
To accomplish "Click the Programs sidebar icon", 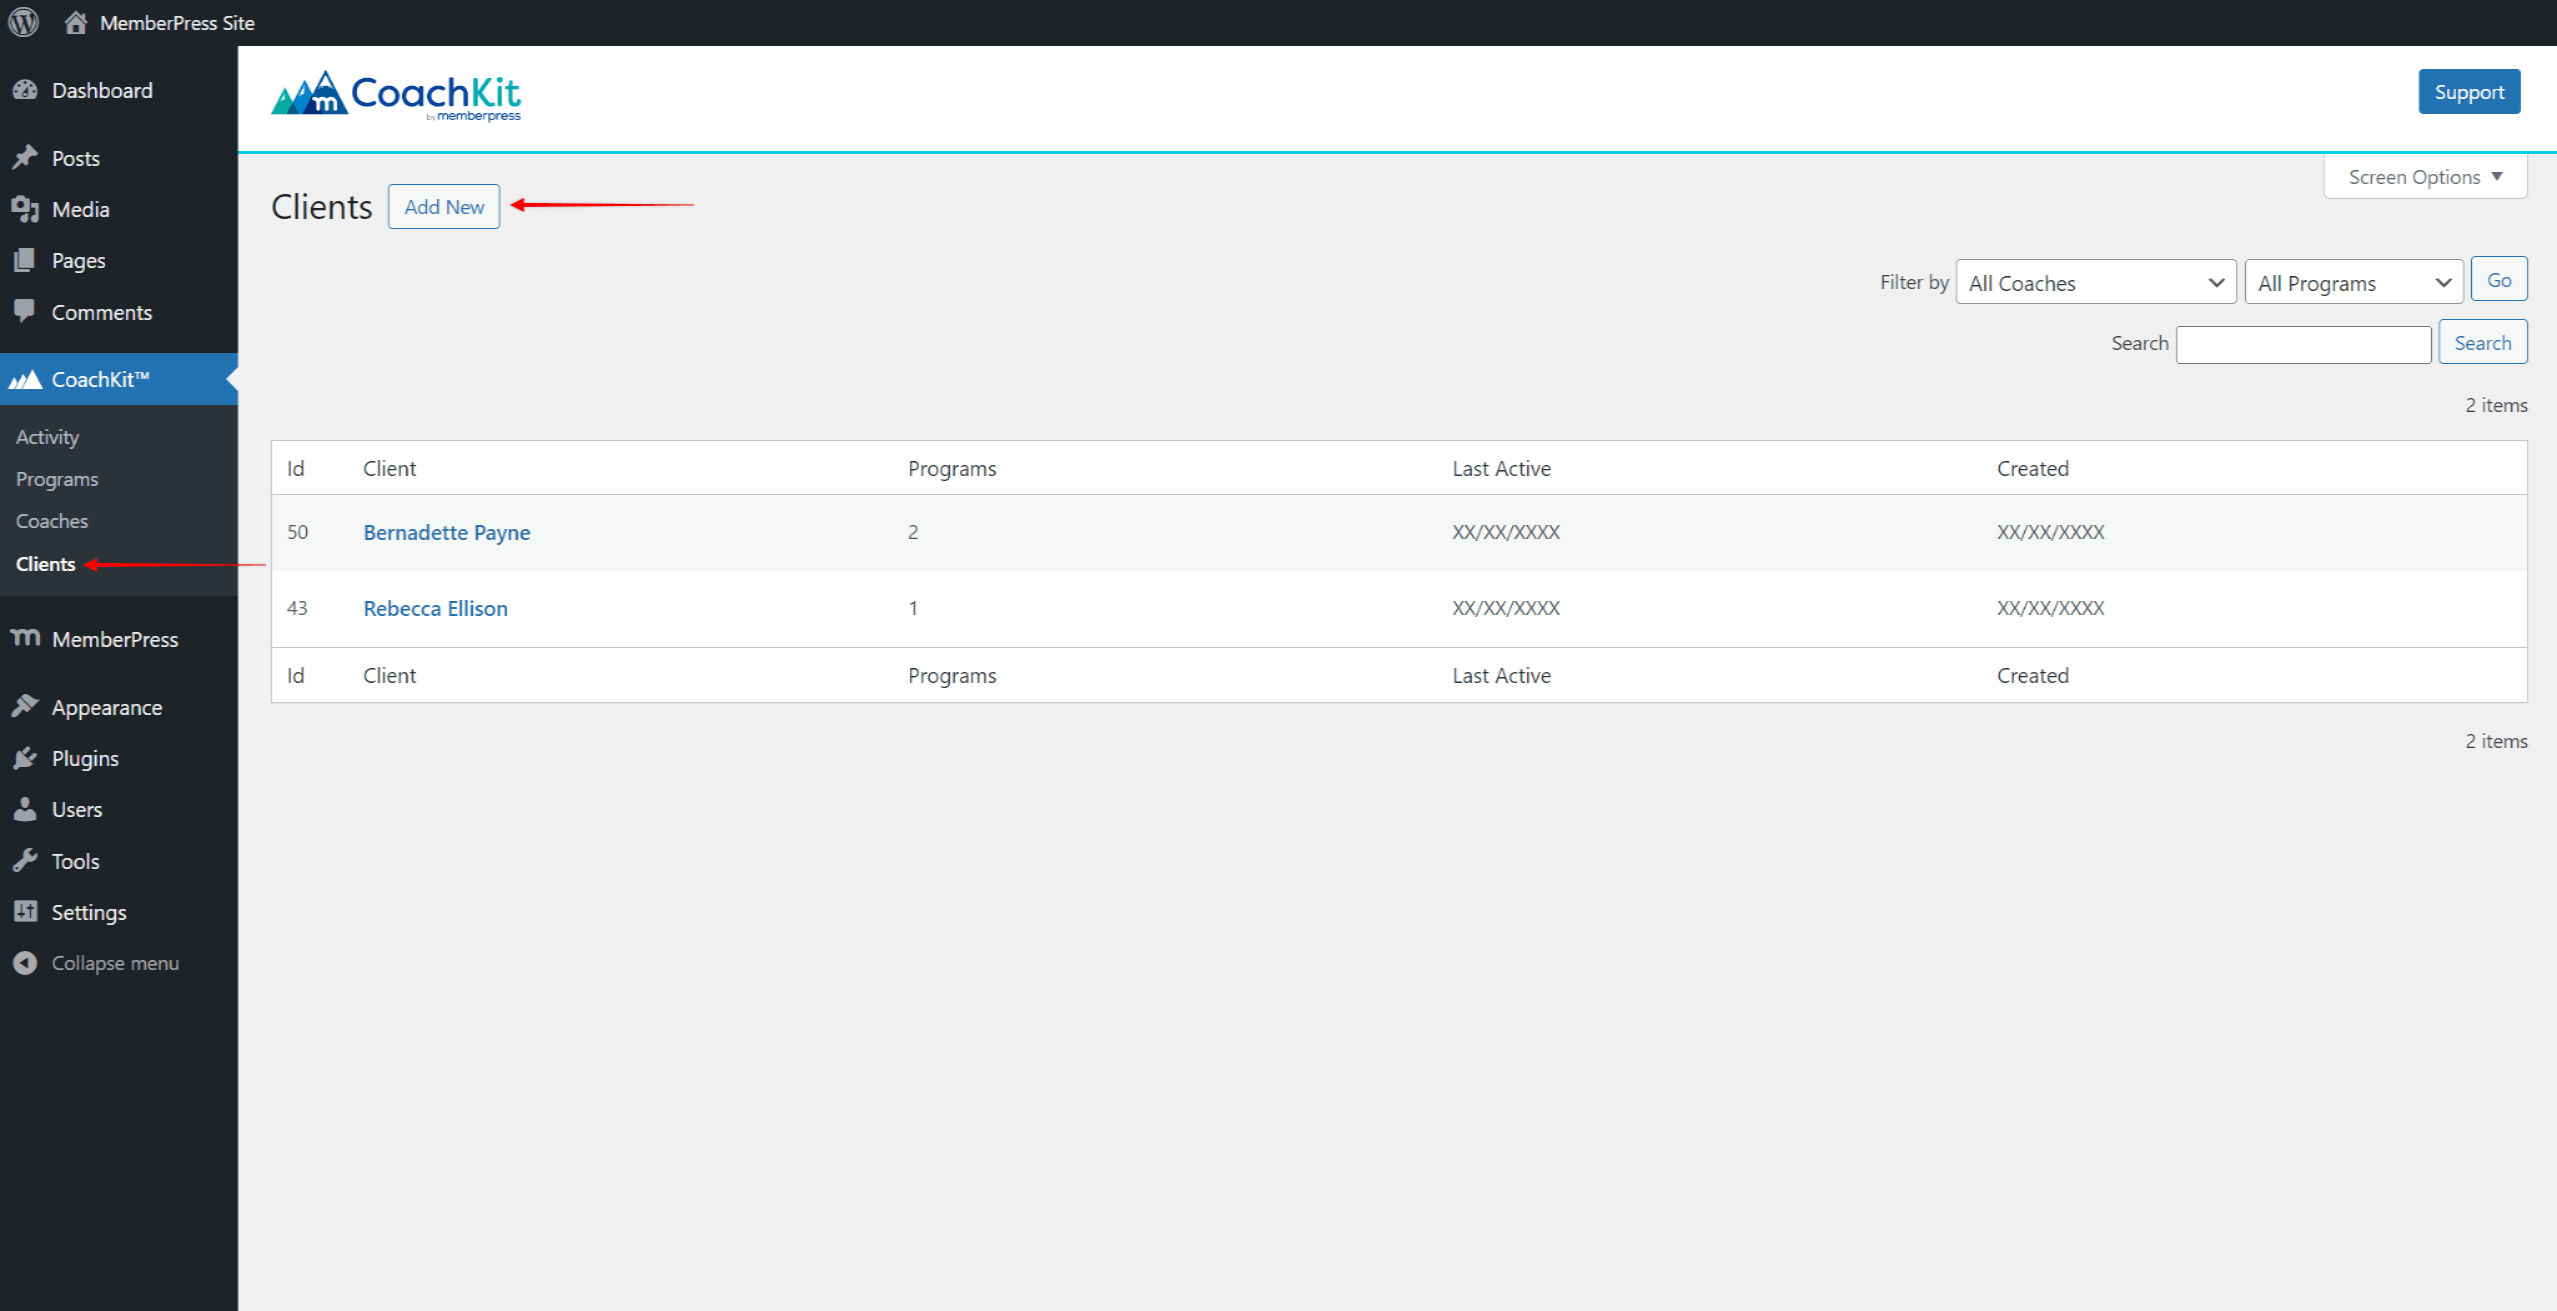I will pos(57,478).
